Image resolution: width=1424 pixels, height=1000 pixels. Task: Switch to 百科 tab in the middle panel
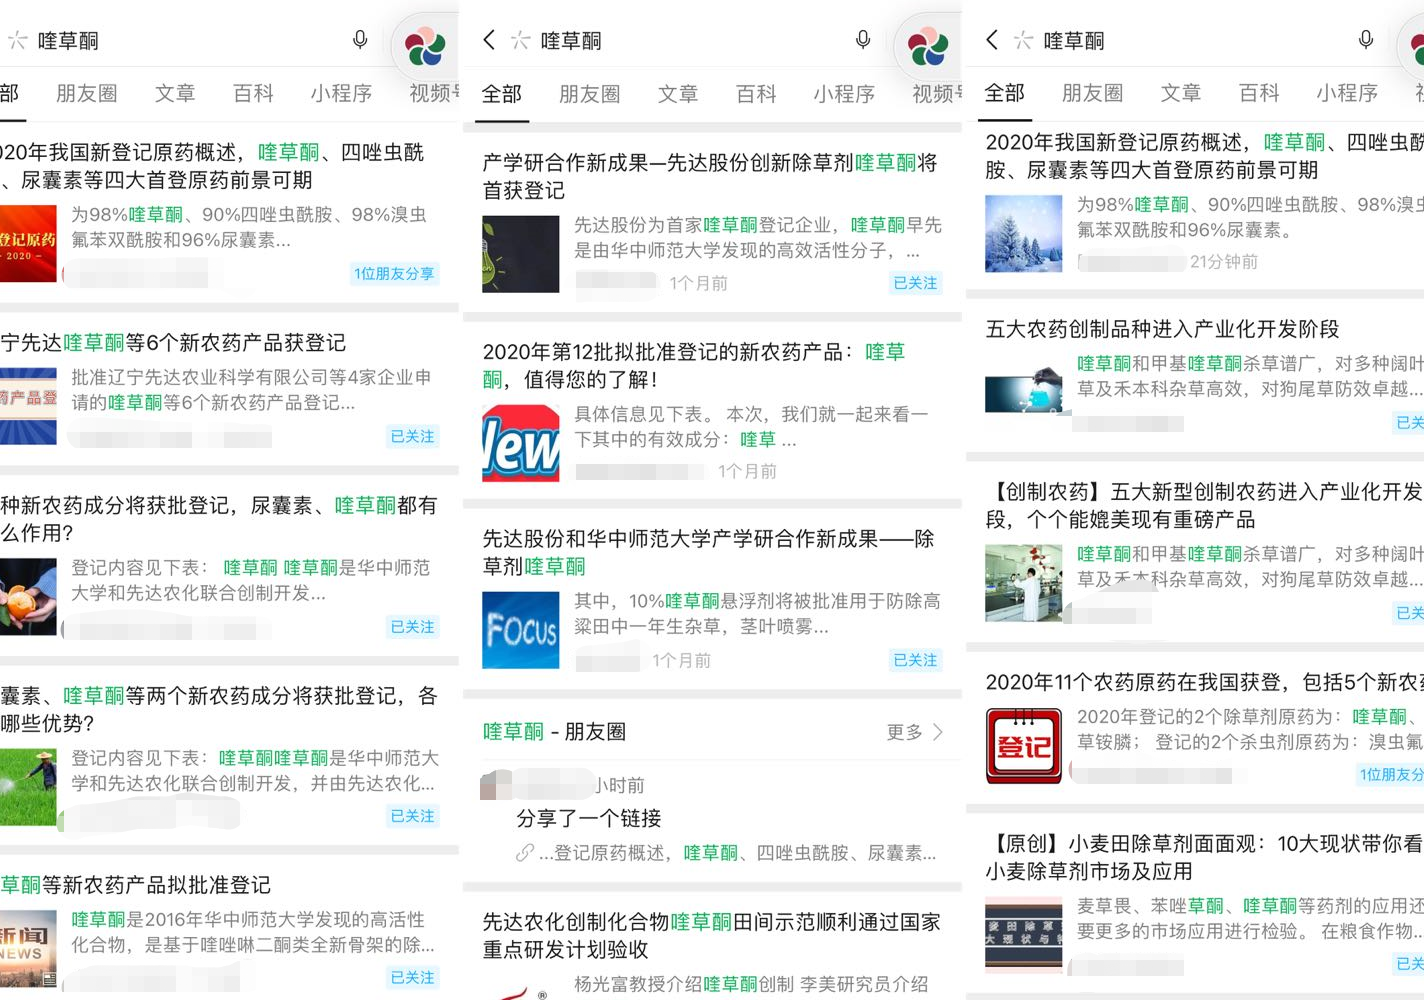coord(756,94)
